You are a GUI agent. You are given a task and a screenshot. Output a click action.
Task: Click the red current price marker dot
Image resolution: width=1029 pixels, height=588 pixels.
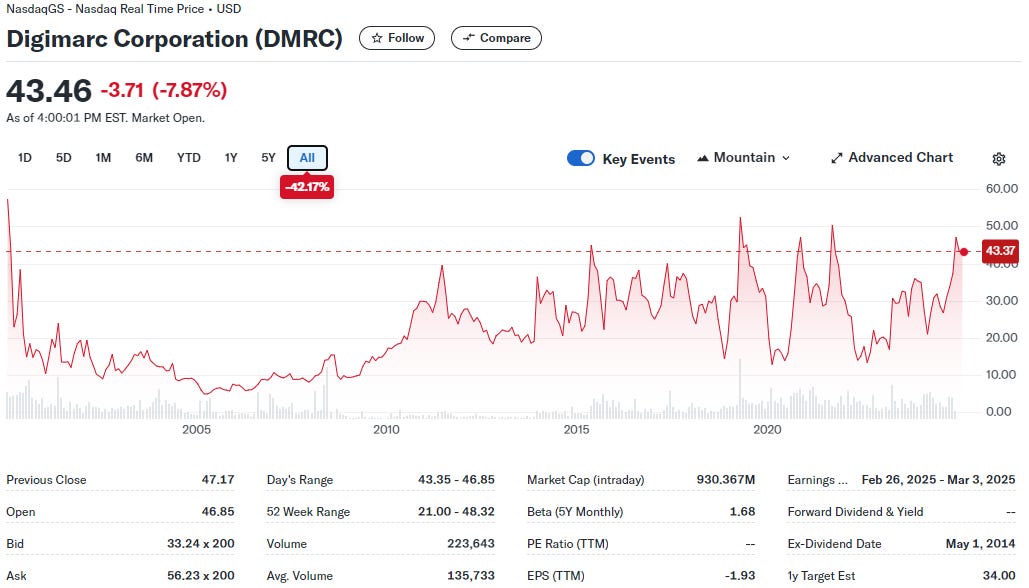(x=963, y=252)
